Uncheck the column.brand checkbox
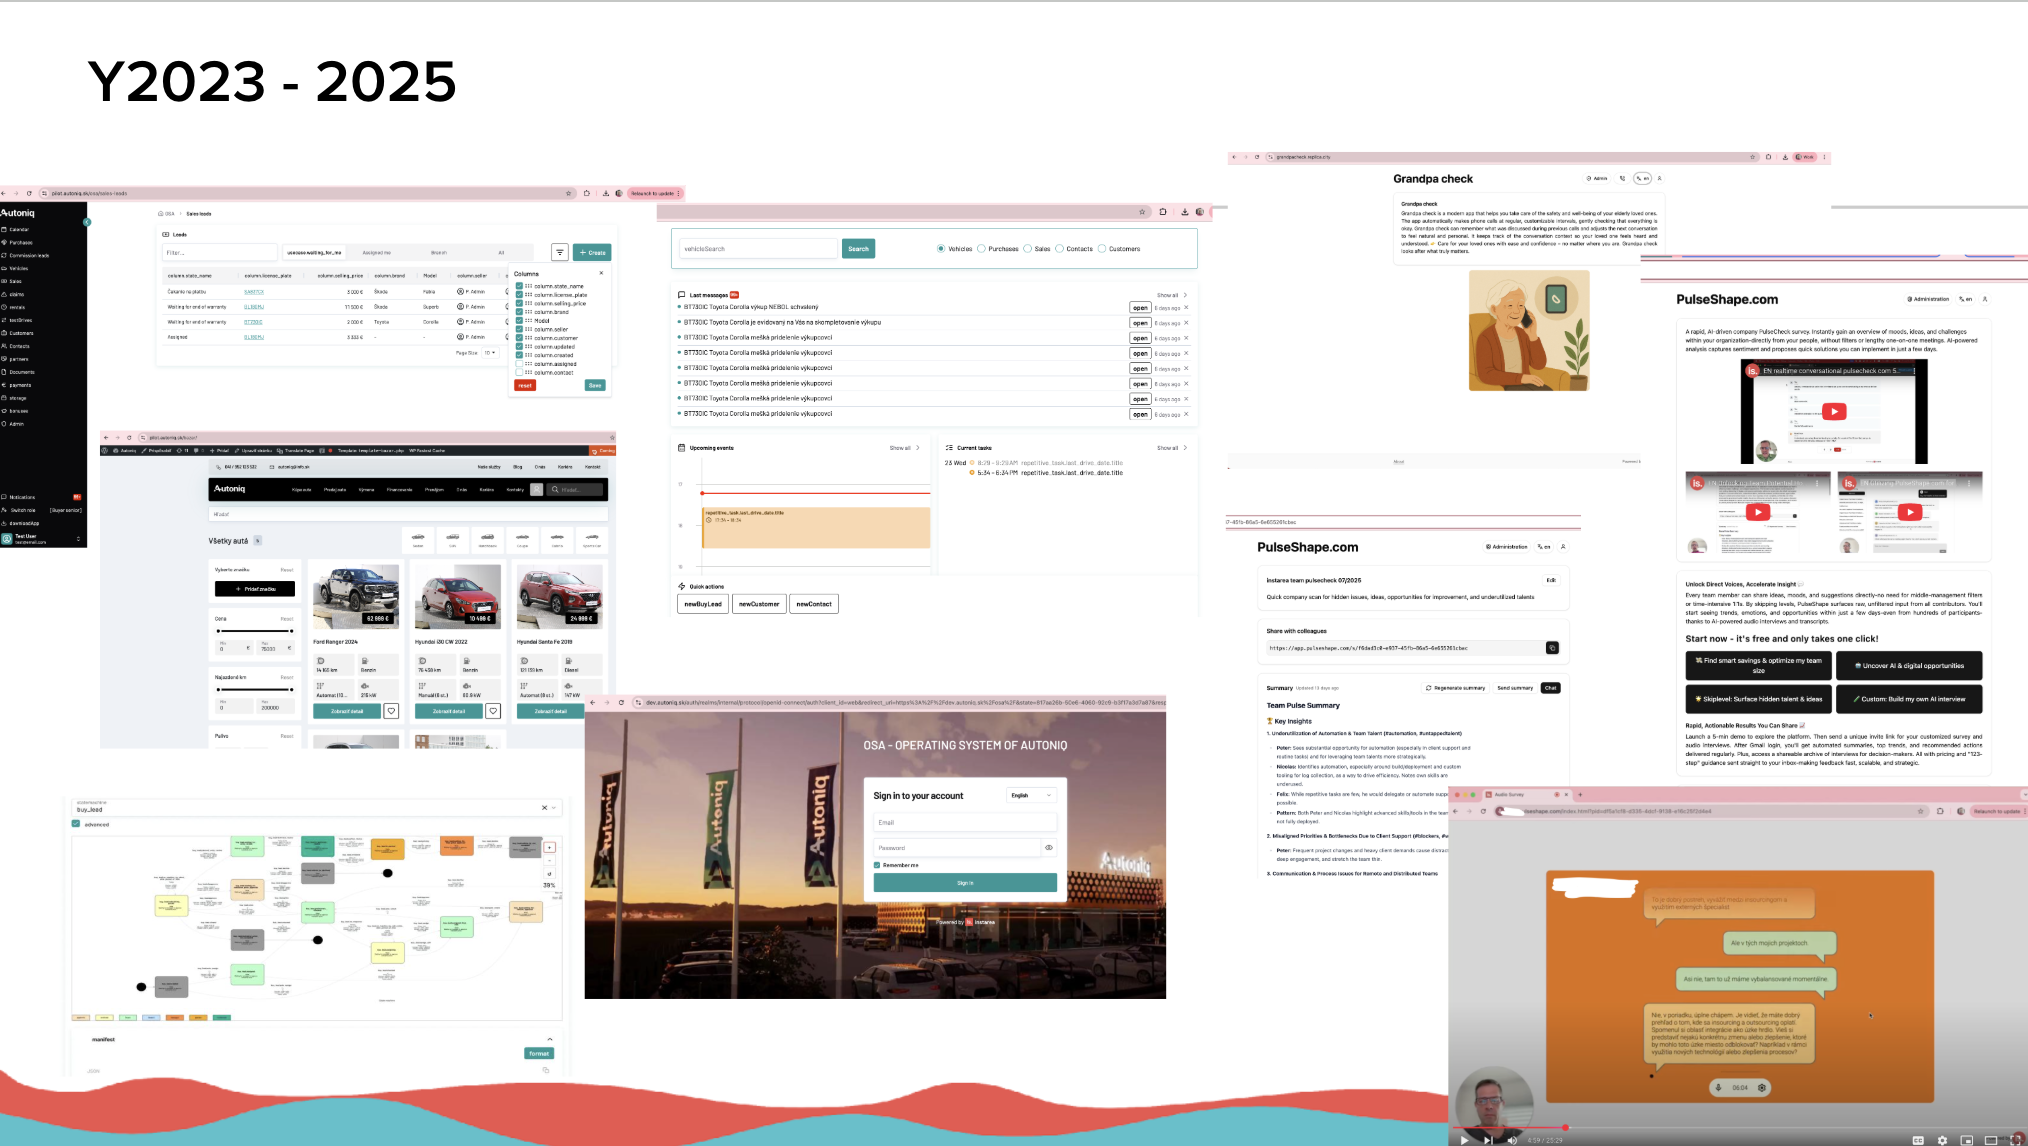The width and height of the screenshot is (2028, 1146). [x=519, y=312]
